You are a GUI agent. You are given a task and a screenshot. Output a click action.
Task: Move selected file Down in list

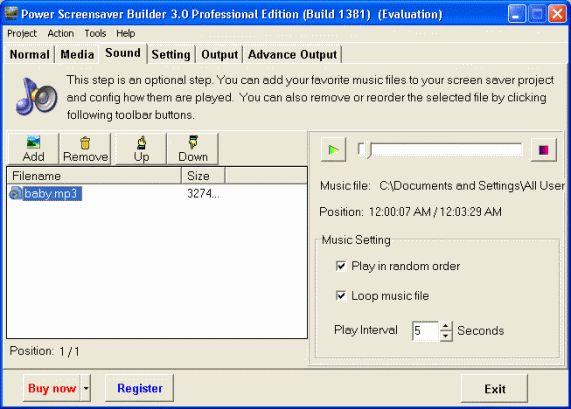point(193,149)
